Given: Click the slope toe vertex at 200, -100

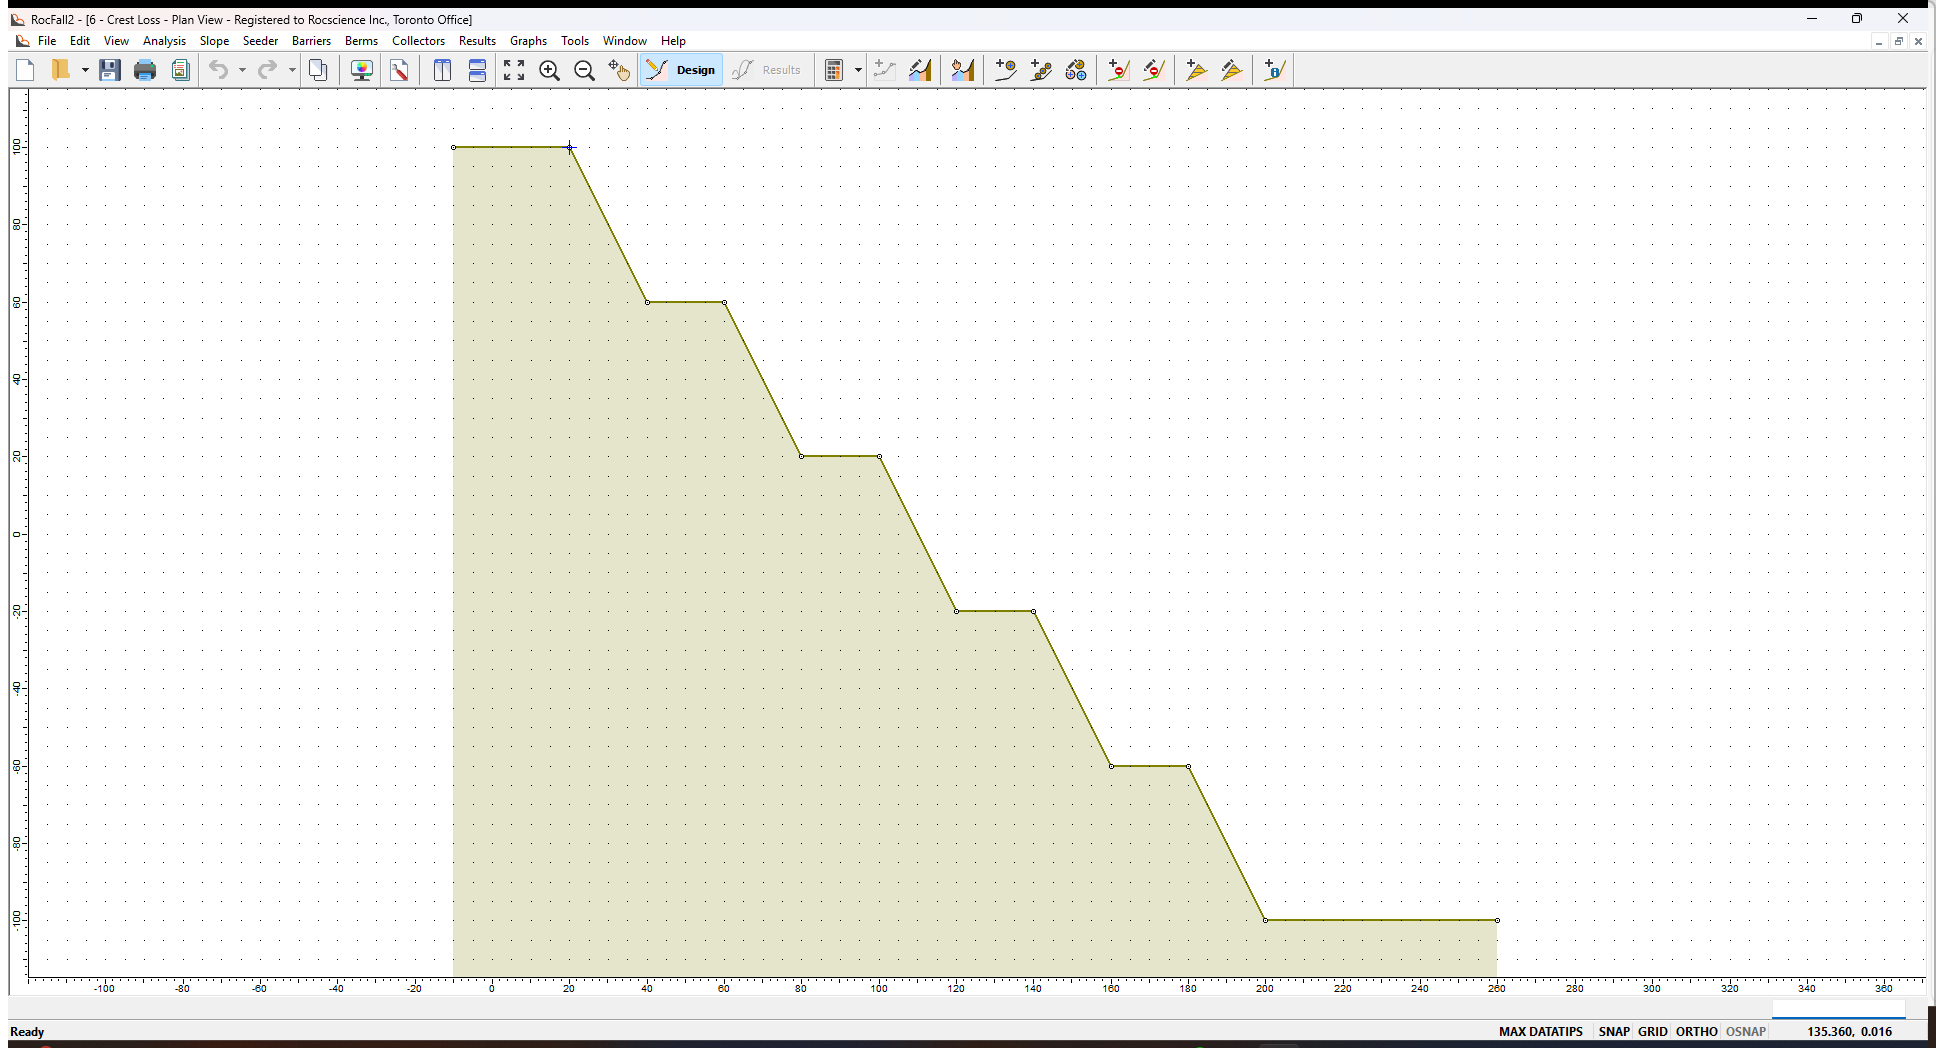Looking at the screenshot, I should pyautogui.click(x=1265, y=920).
